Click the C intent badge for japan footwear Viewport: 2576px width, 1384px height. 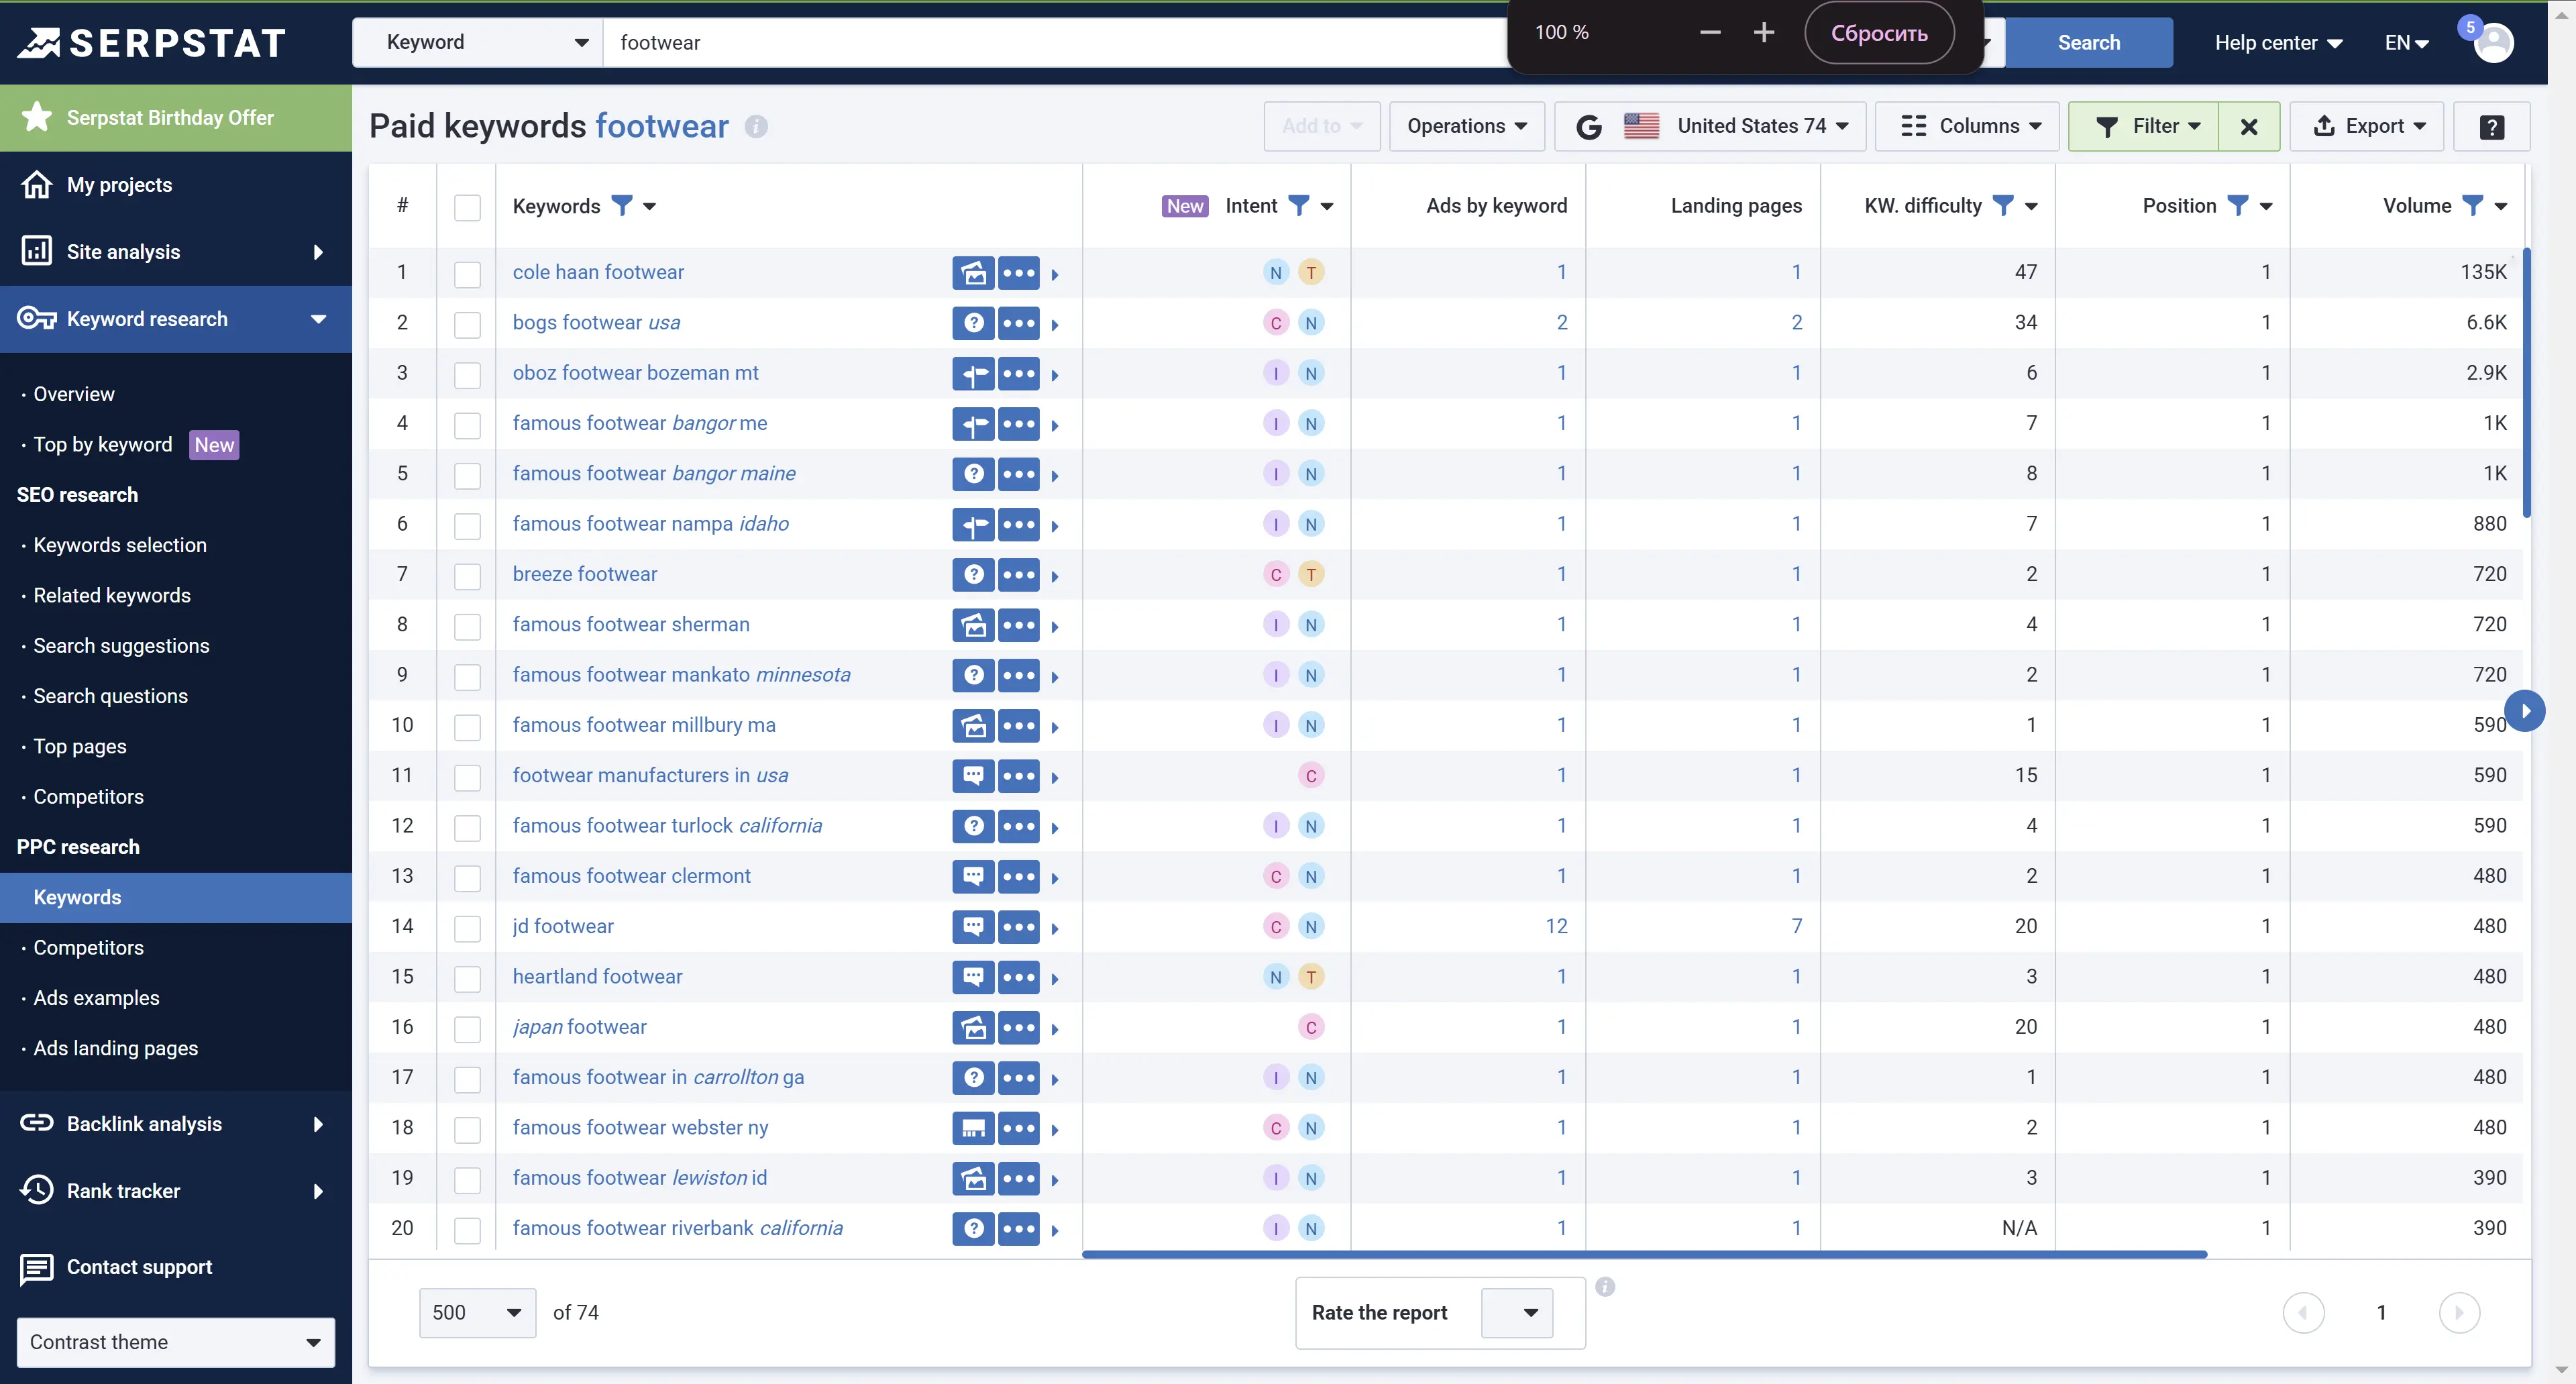click(x=1311, y=1027)
